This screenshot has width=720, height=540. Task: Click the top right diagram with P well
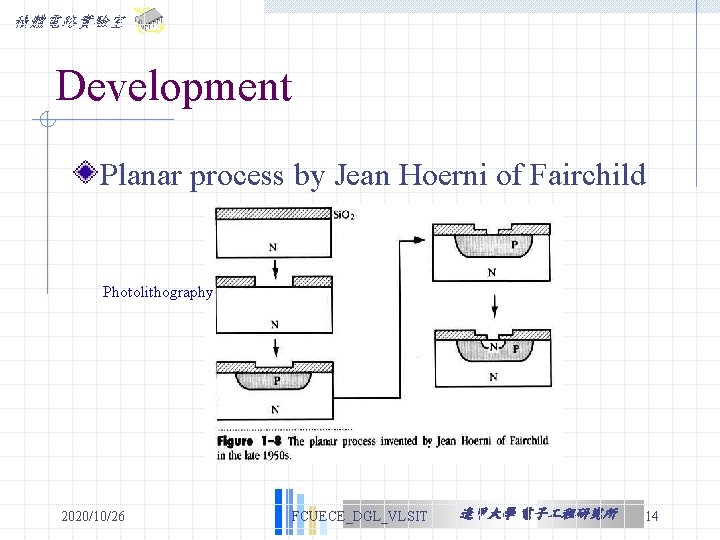491,253
